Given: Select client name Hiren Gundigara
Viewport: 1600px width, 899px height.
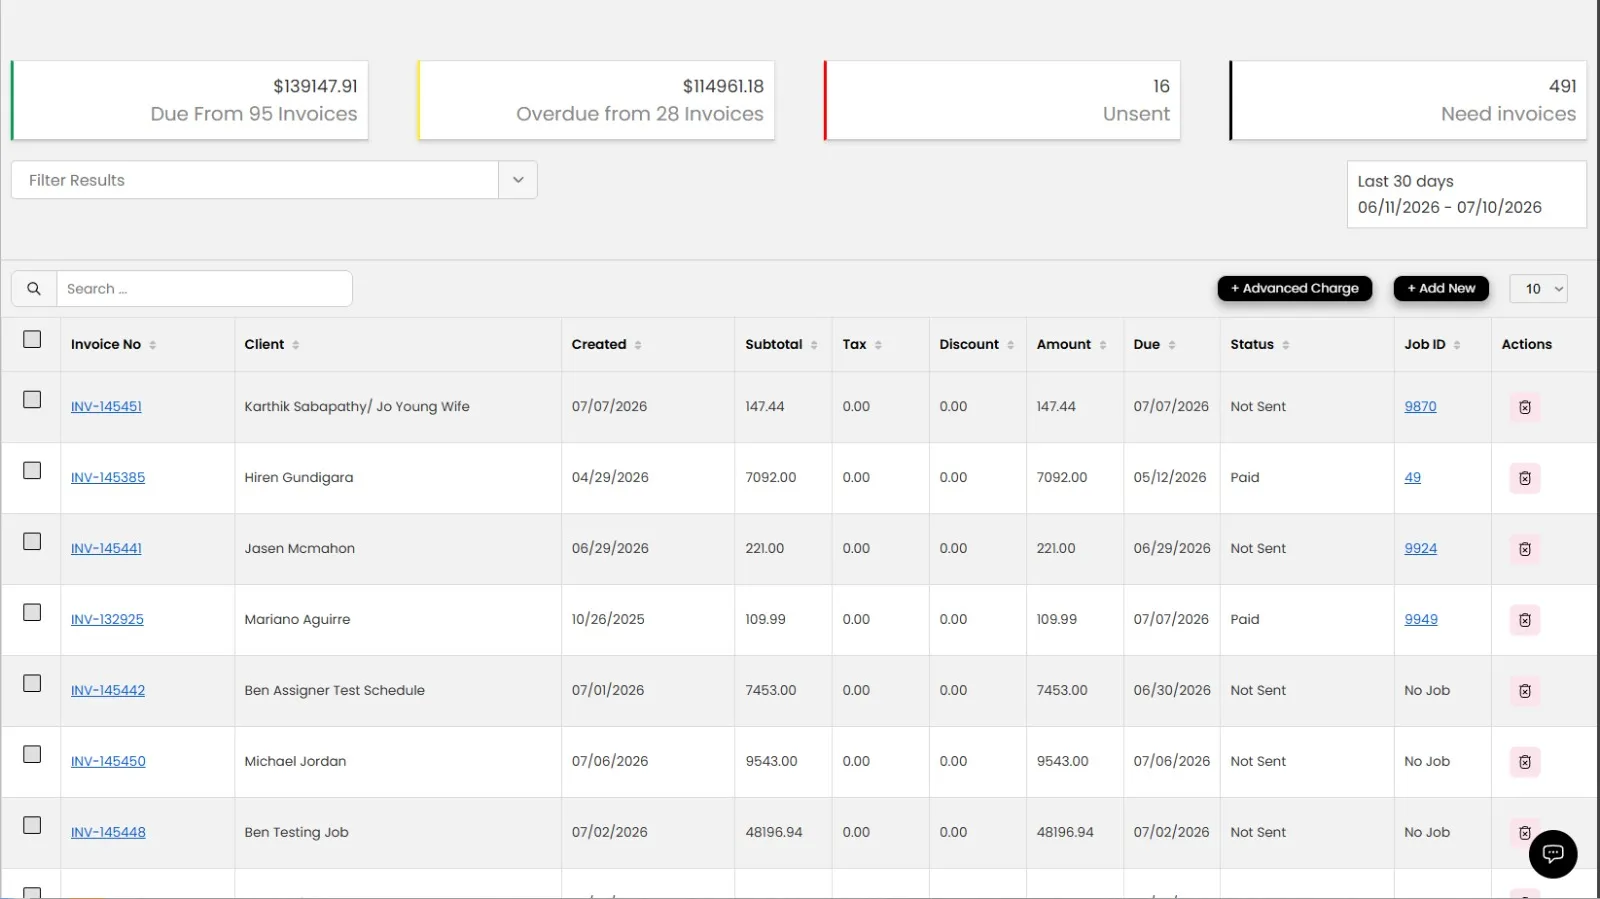Looking at the screenshot, I should pyautogui.click(x=299, y=478).
